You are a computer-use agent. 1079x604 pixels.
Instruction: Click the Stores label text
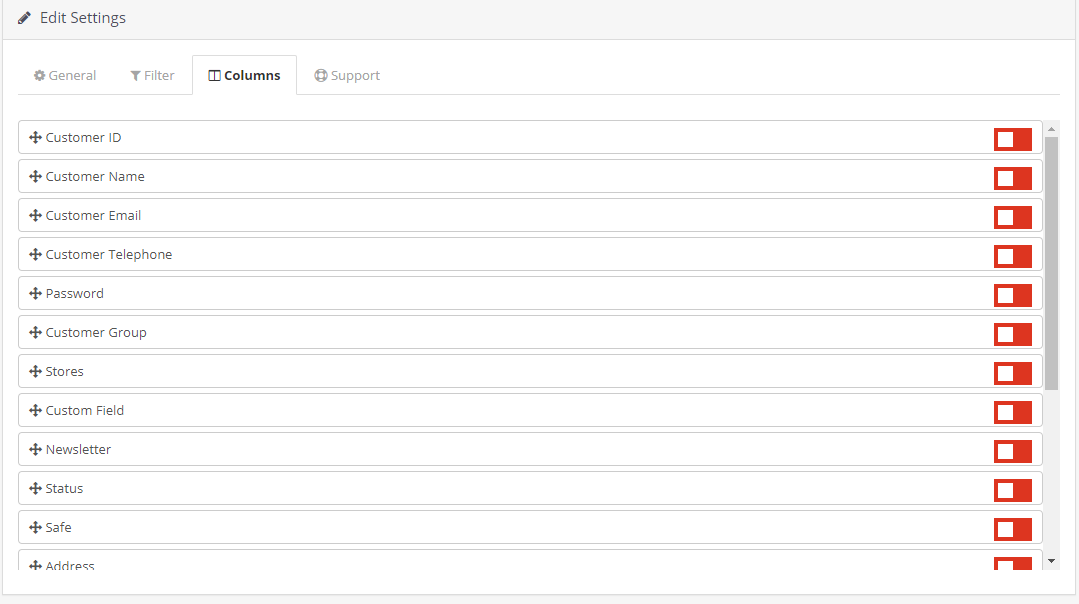[x=64, y=371]
